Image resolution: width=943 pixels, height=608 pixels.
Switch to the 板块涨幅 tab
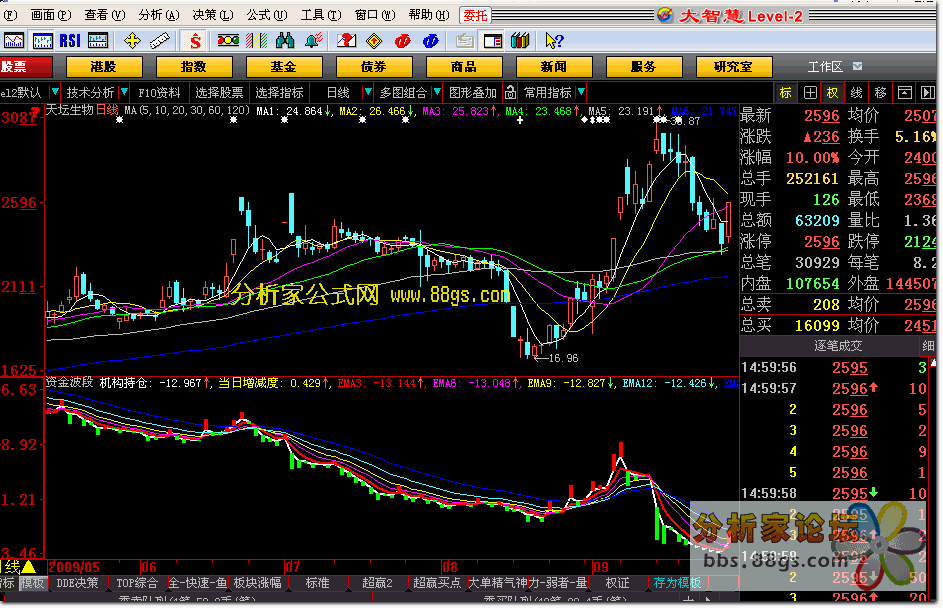click(x=257, y=582)
